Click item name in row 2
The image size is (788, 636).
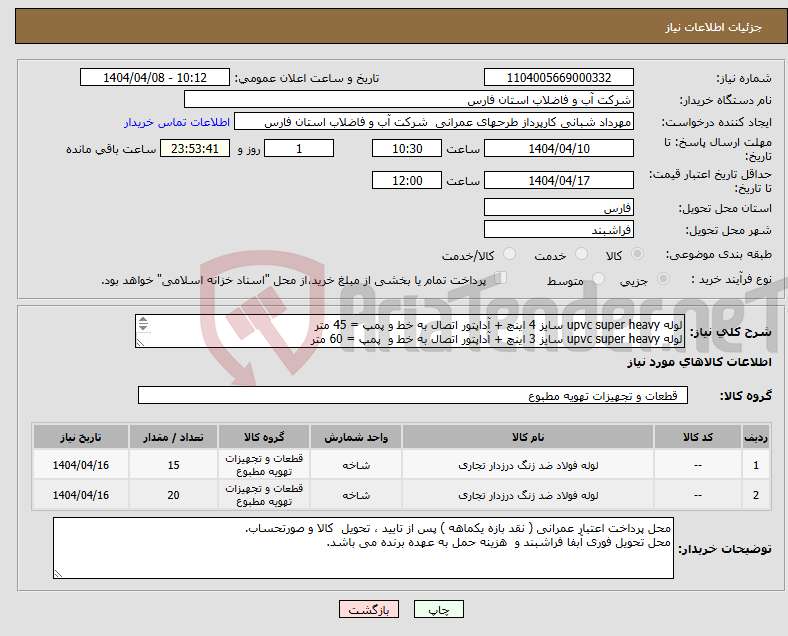(x=528, y=496)
